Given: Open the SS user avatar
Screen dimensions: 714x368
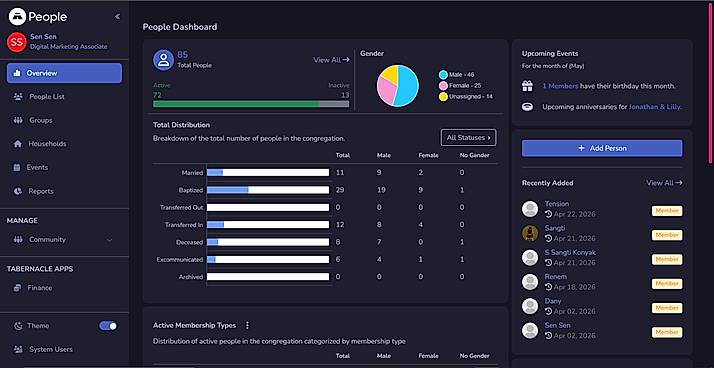Looking at the screenshot, I should click(x=17, y=42).
